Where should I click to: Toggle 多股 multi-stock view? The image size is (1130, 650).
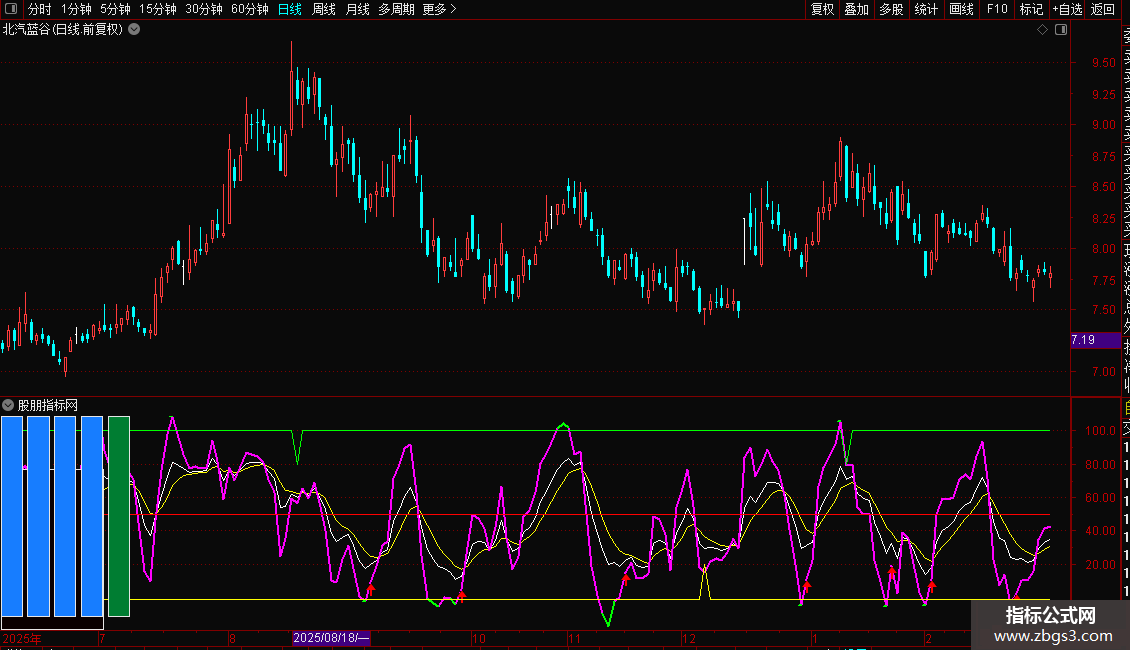point(891,9)
